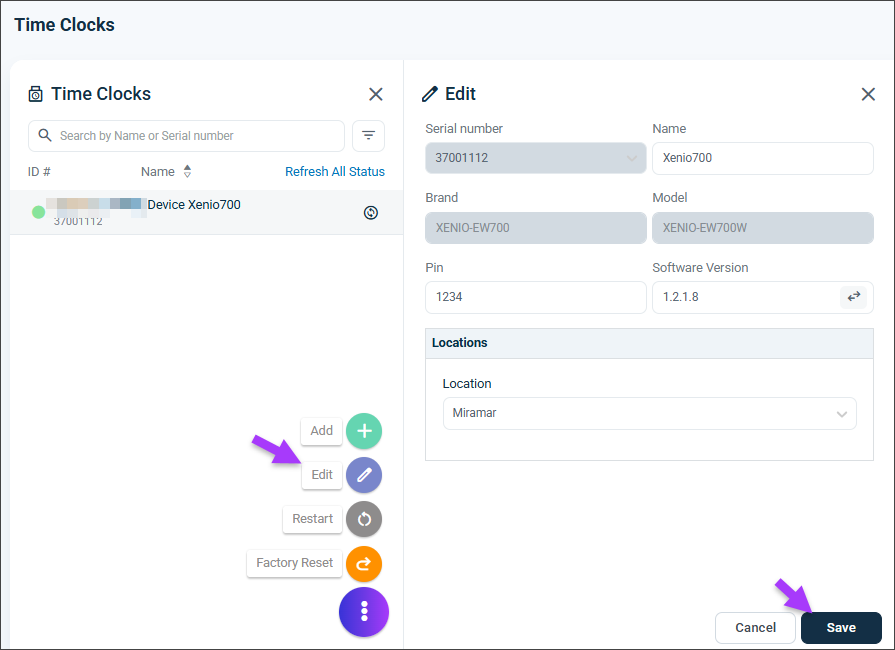The width and height of the screenshot is (895, 650).
Task: Click the Name column header text
Action: click(158, 171)
